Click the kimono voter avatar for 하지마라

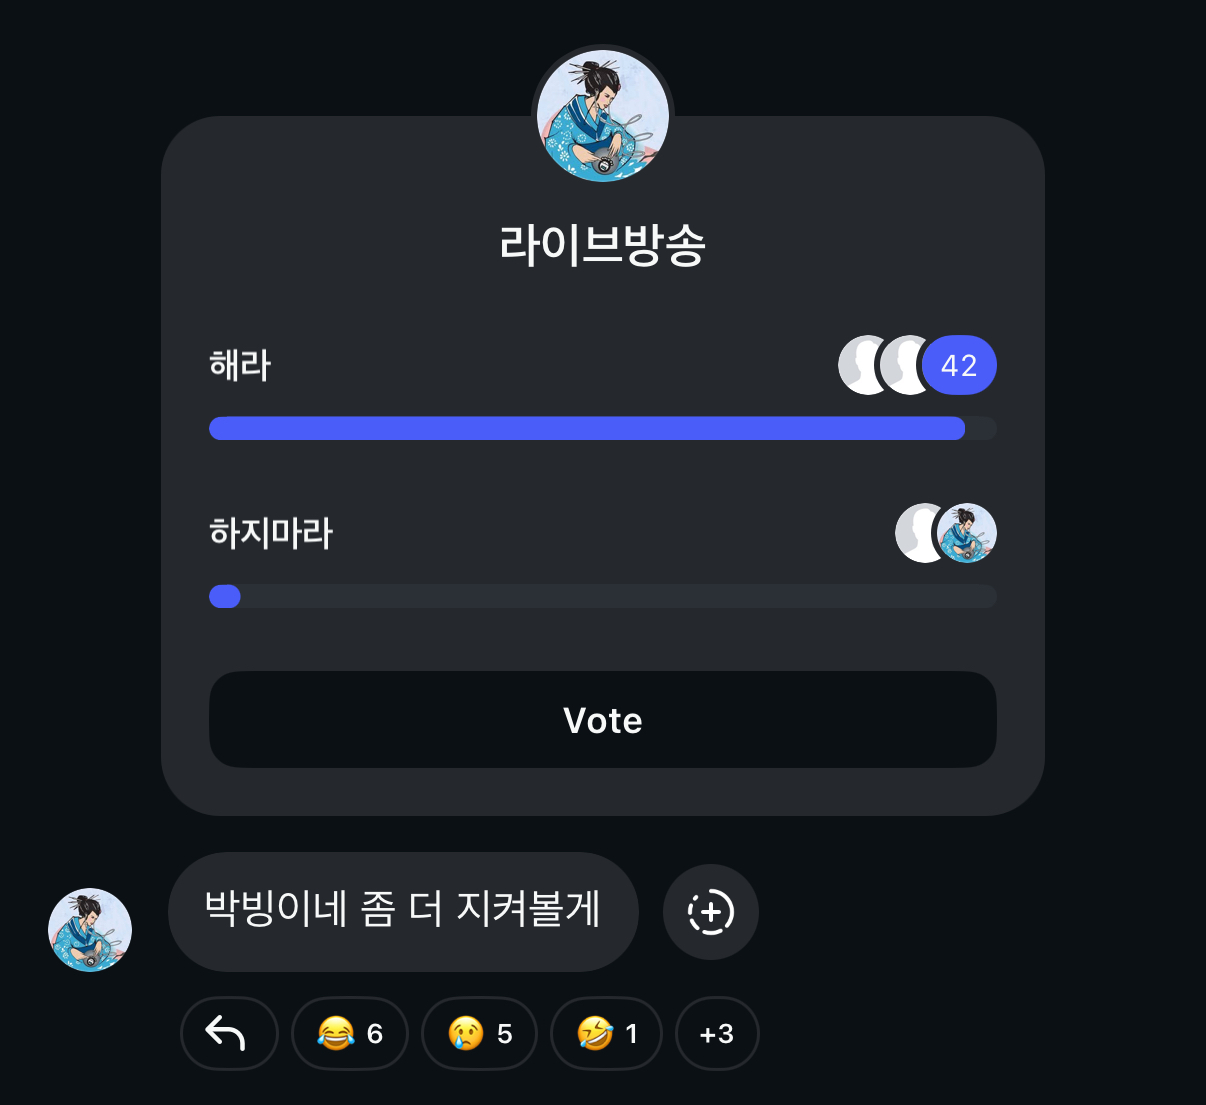967,533
